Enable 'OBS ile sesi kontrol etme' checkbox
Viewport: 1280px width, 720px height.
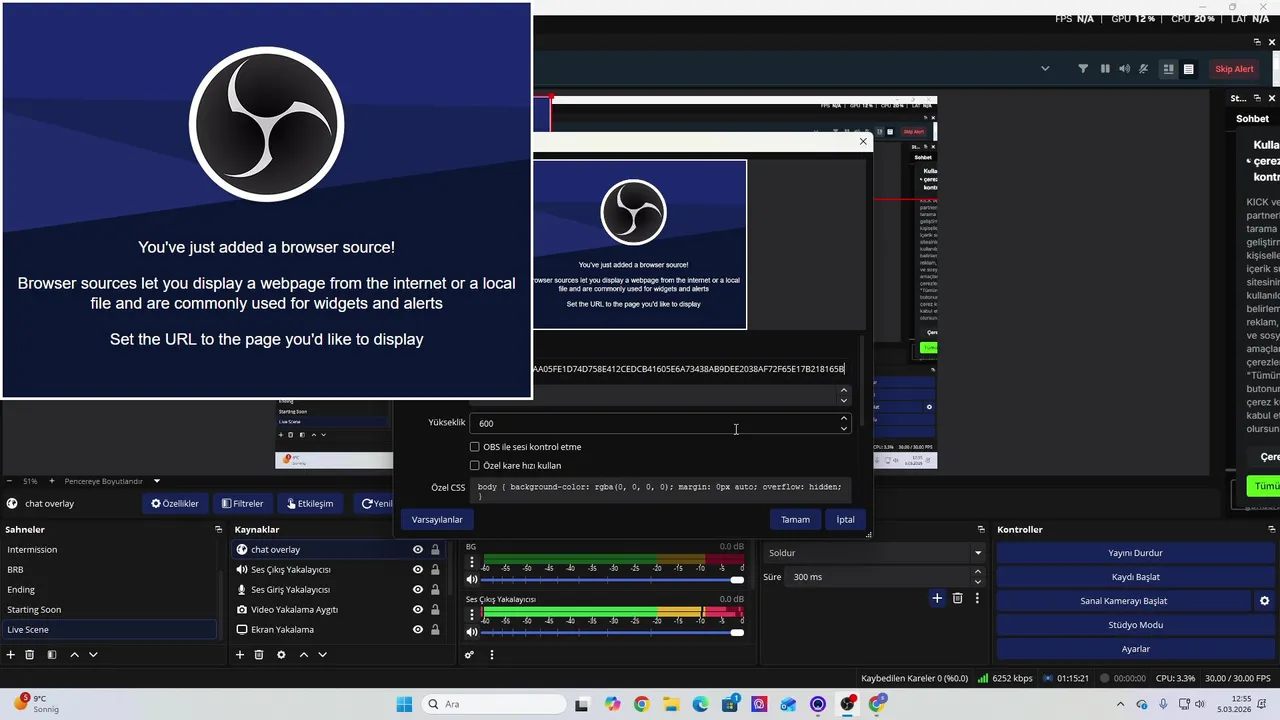tap(475, 447)
